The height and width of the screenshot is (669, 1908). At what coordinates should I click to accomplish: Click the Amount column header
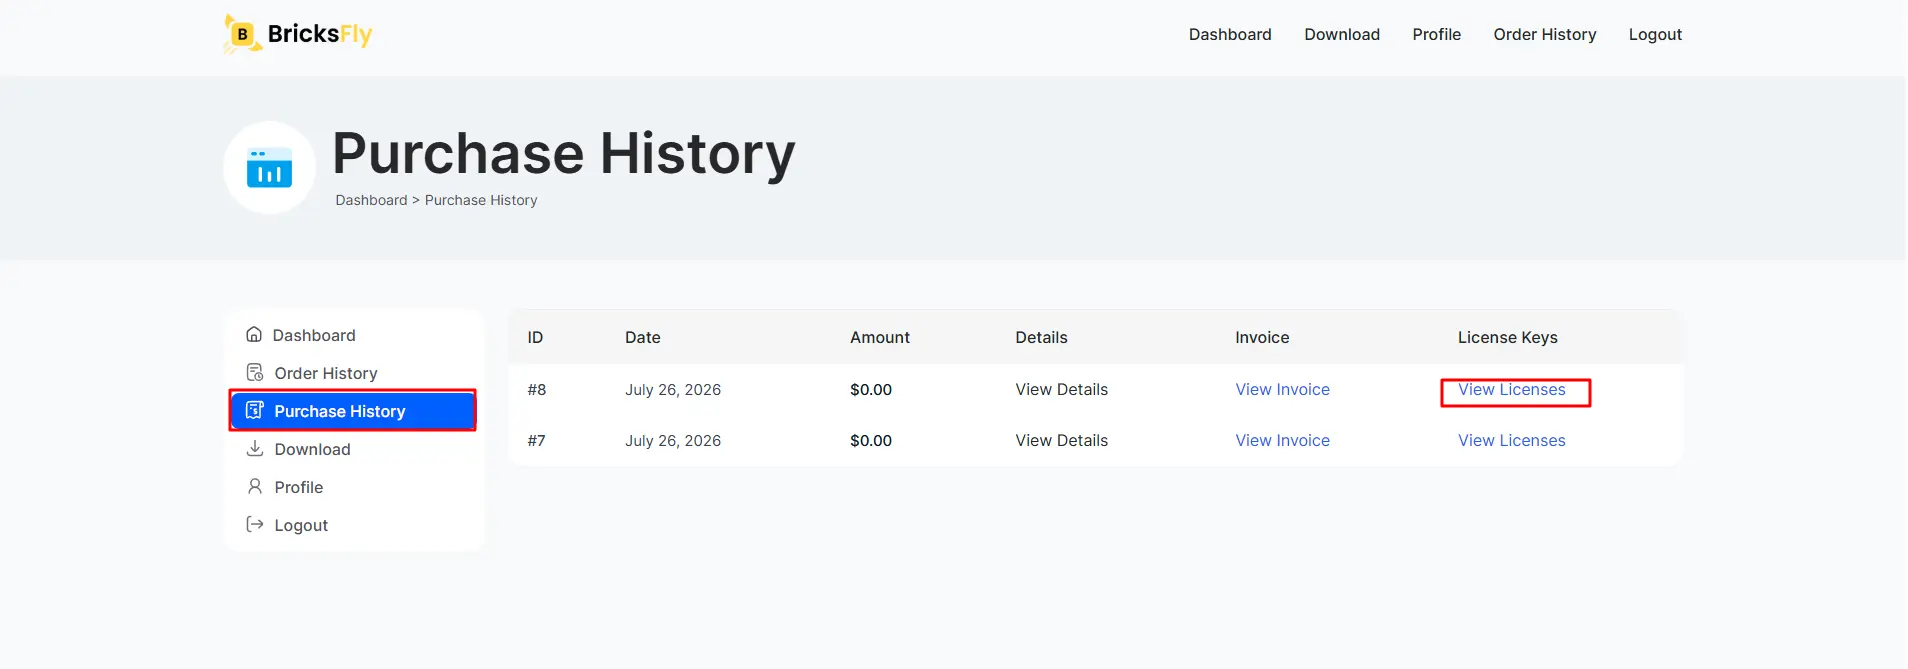click(879, 337)
